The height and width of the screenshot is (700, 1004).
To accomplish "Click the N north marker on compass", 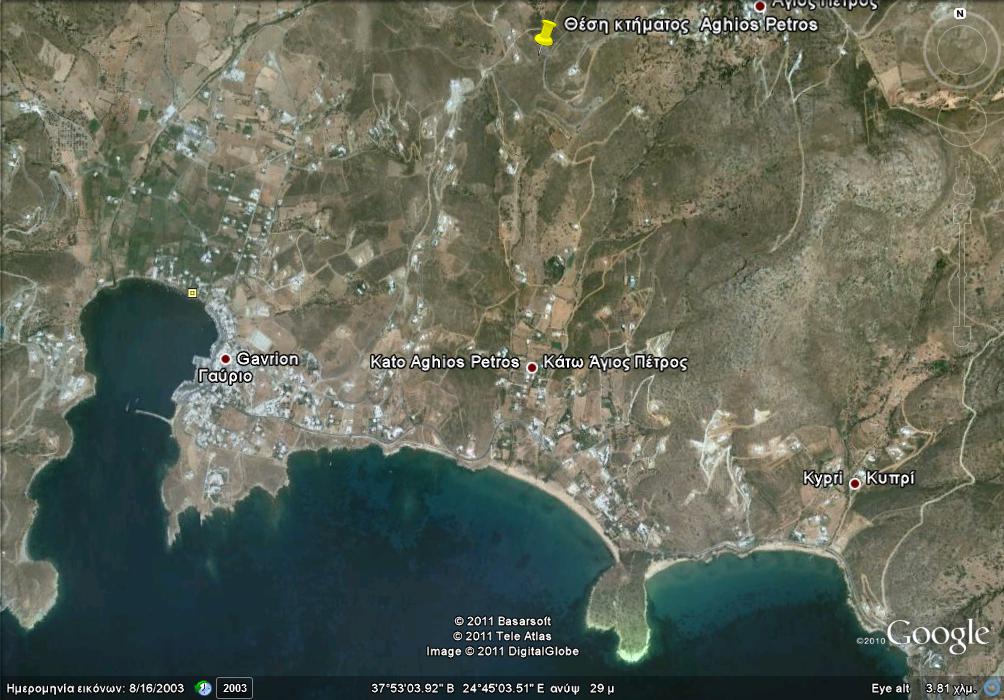I will [x=960, y=14].
